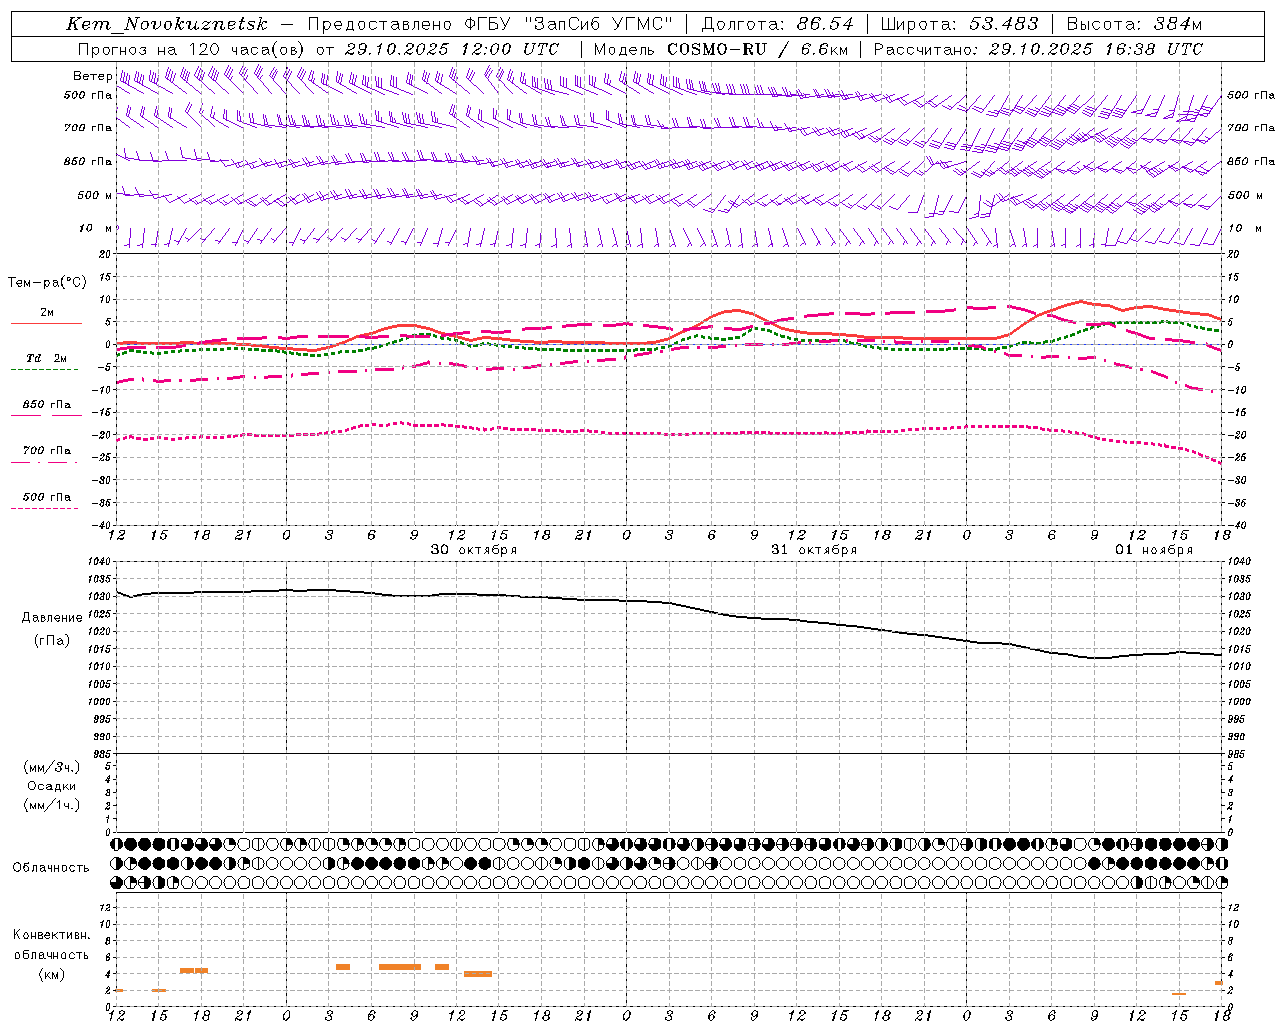The height and width of the screenshot is (1024, 1280).
Task: Click the '01 ноября' date label
Action: [1154, 550]
